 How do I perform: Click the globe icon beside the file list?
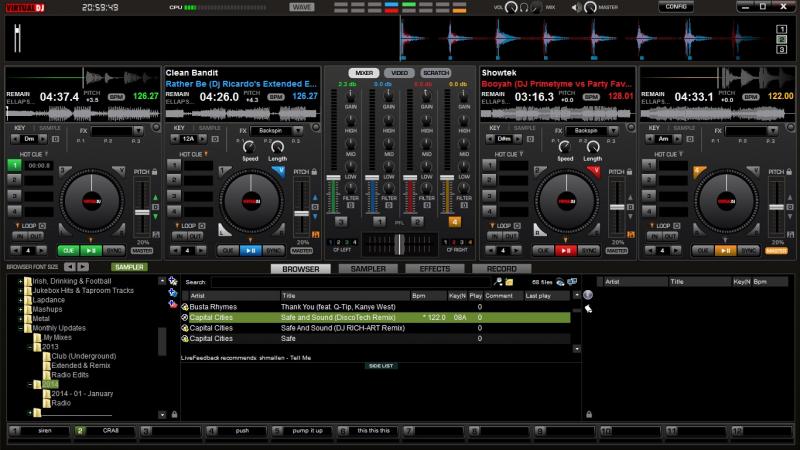pyautogui.click(x=588, y=295)
